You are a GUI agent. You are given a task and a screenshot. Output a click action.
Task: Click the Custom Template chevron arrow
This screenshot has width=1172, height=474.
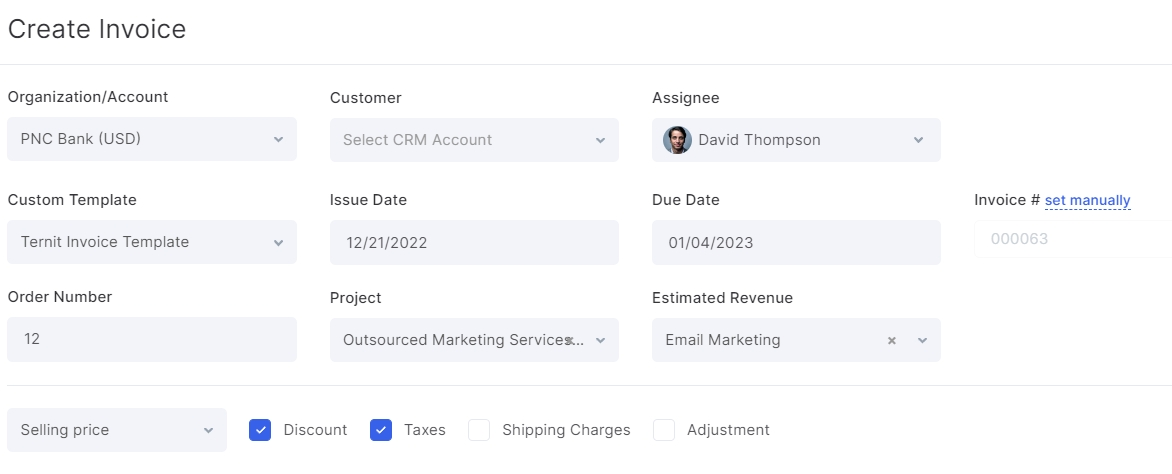tap(278, 243)
